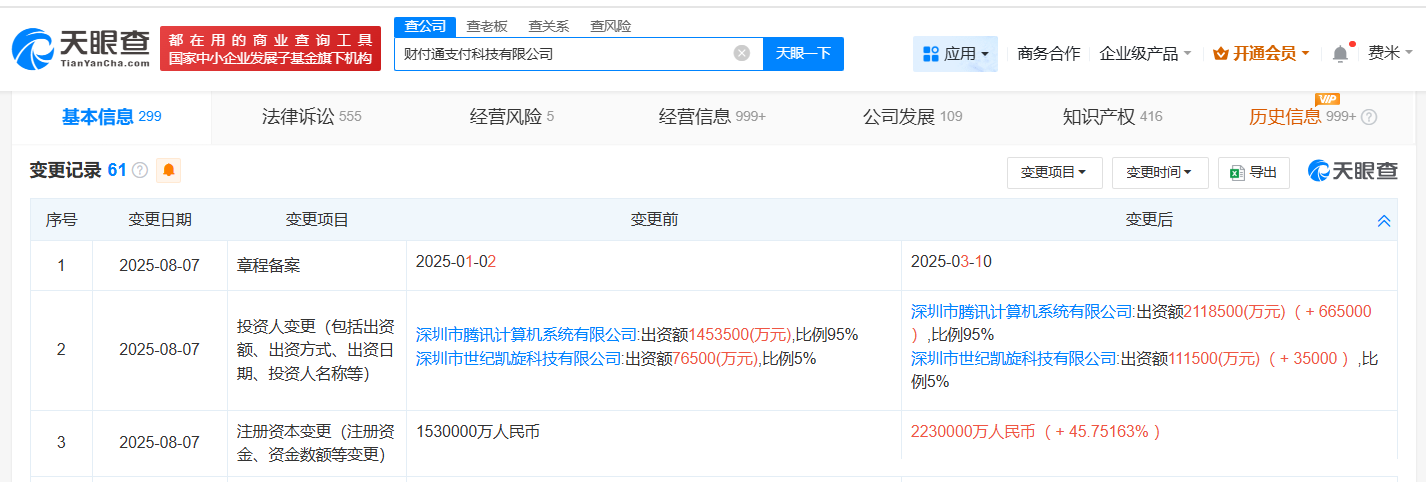Open 深圳市腾讯计算机系统有限公司 link in 变更前 column

coord(526,334)
